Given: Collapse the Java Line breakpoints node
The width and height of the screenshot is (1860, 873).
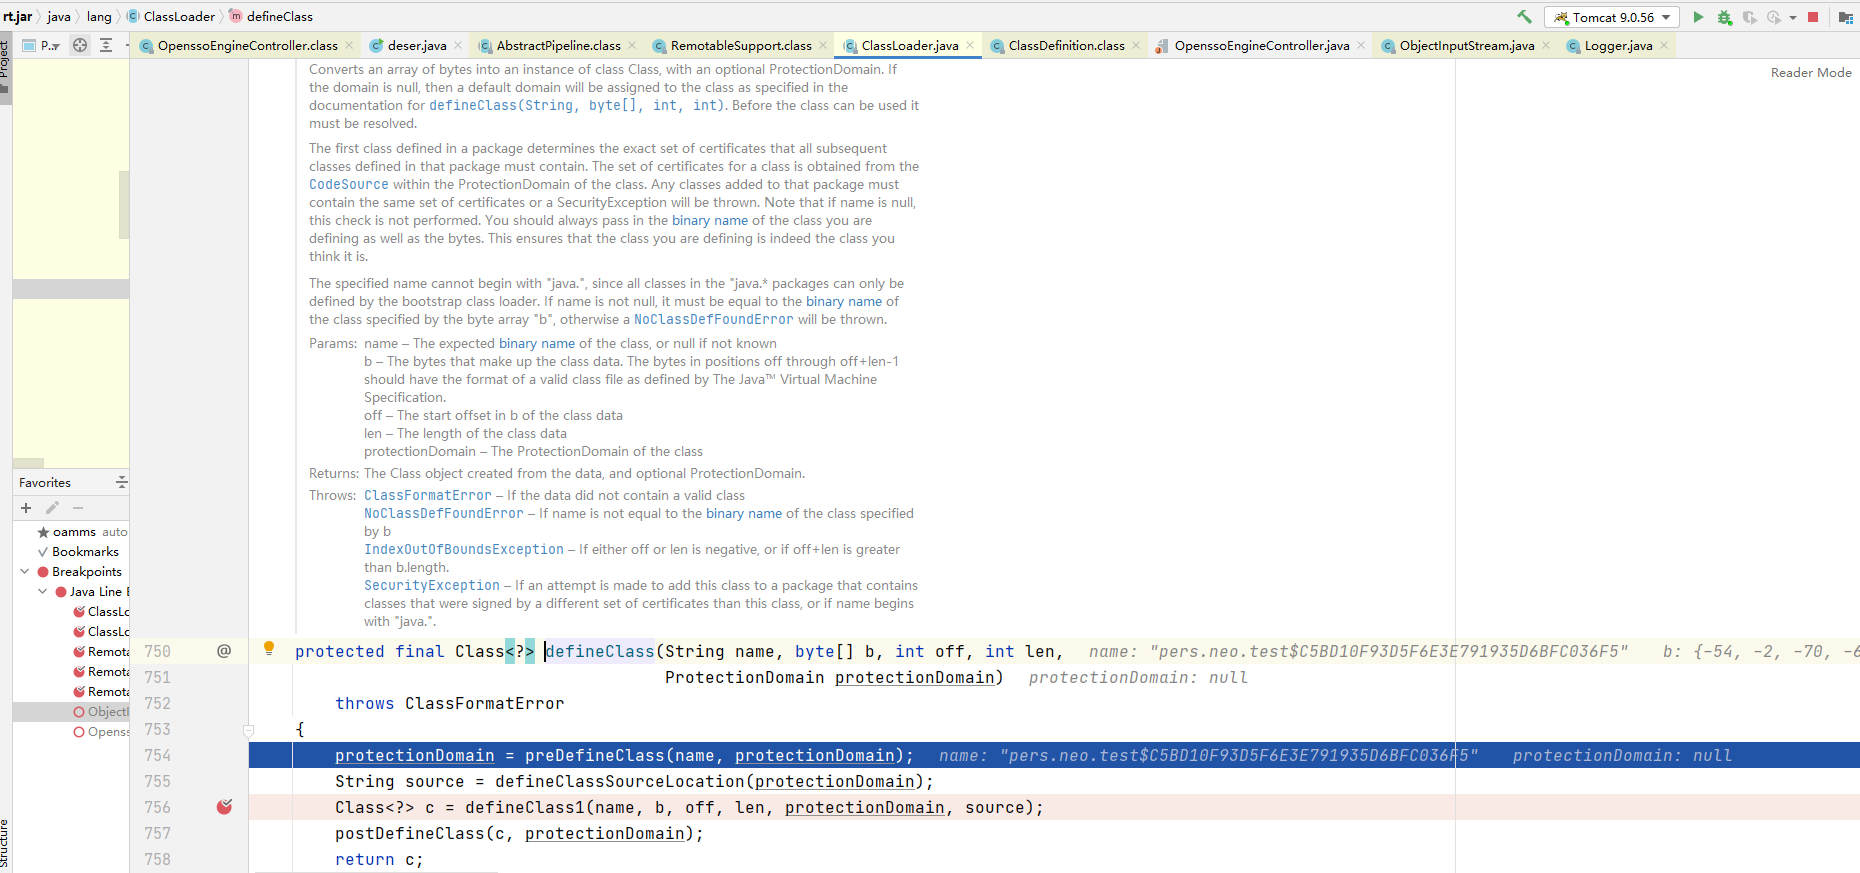Looking at the screenshot, I should (42, 591).
